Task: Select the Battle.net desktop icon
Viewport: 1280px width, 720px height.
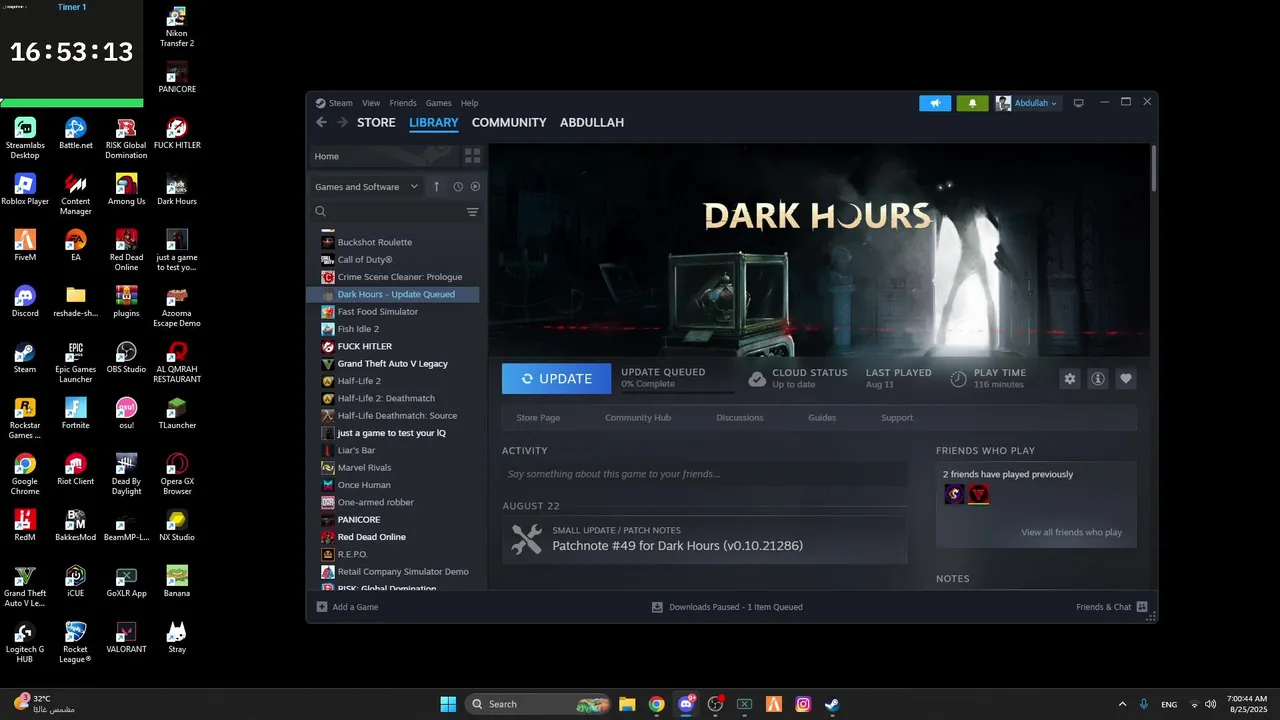Action: [x=75, y=133]
